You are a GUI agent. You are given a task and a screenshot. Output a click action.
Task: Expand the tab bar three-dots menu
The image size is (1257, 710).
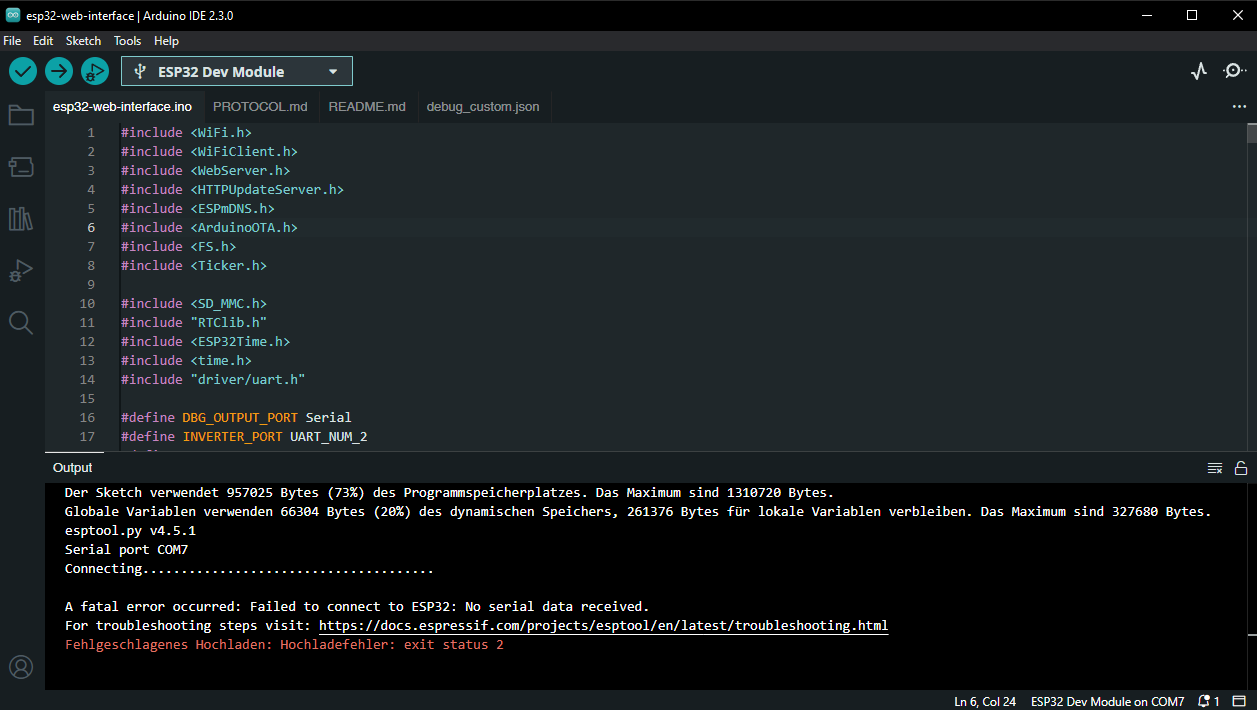click(1239, 106)
